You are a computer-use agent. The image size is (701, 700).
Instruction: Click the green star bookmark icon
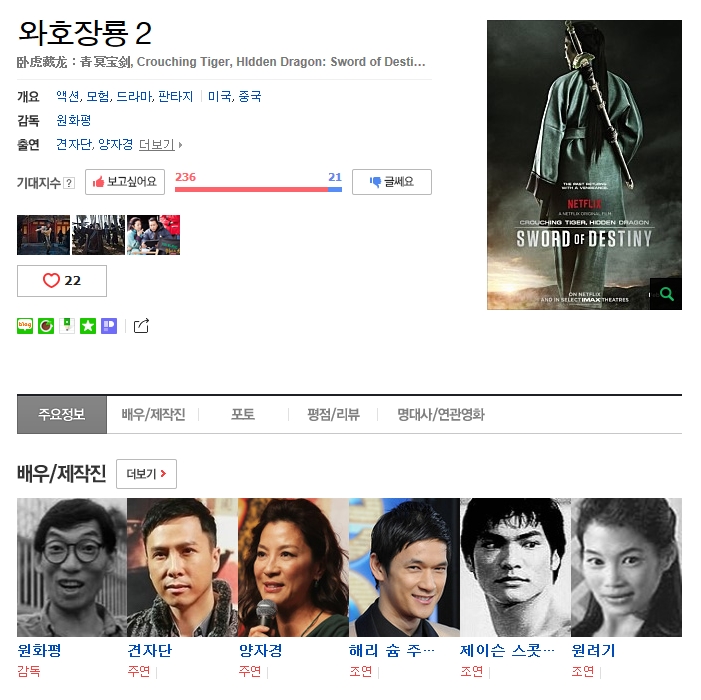[x=88, y=326]
